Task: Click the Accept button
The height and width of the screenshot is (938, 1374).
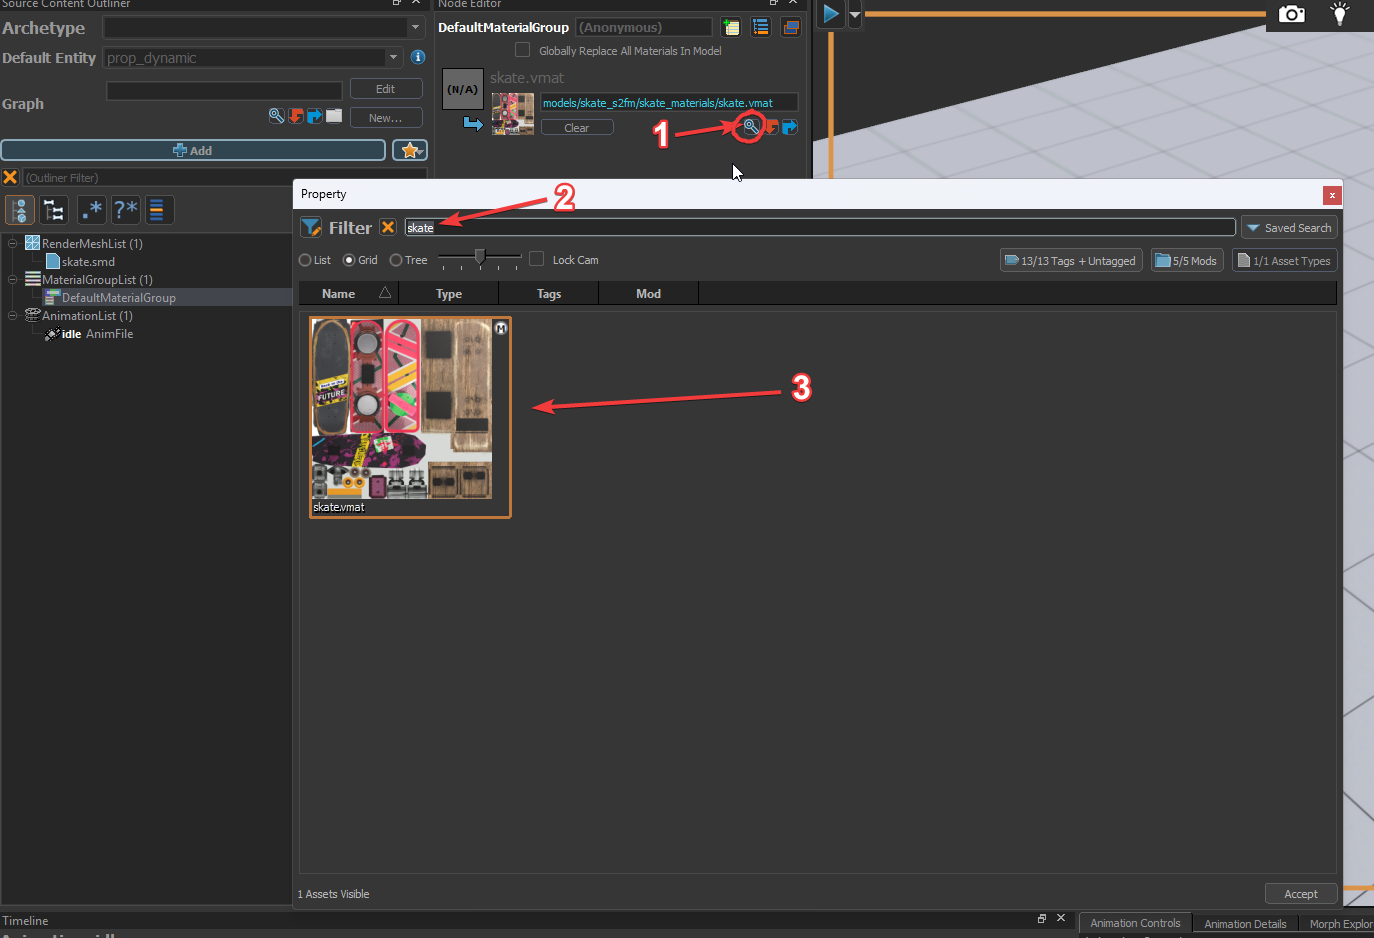Action: point(1300,894)
